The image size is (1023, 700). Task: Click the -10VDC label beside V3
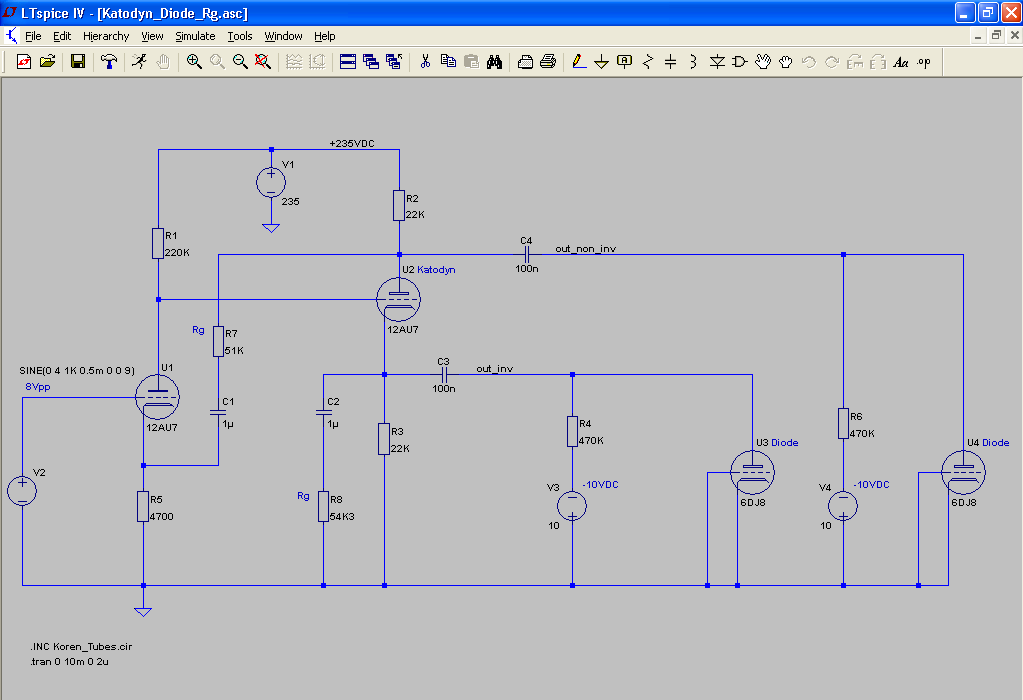tap(600, 484)
